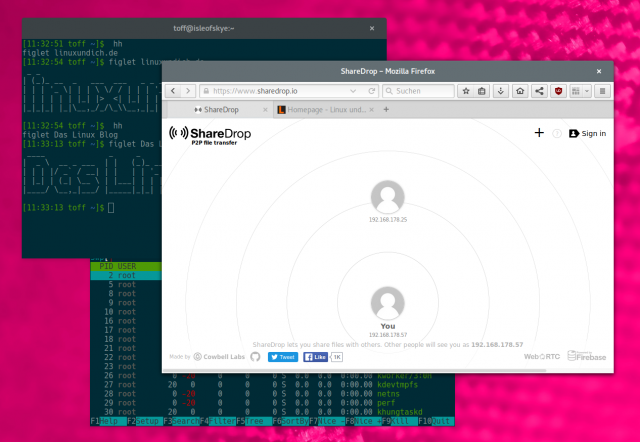640x442 pixels.
Task: Click the terminal prompt cursor at 11:33:13
Action: point(111,208)
